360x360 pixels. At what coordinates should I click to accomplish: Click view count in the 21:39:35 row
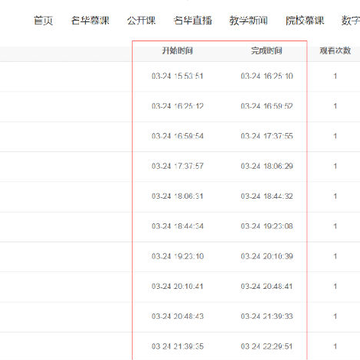point(335,346)
